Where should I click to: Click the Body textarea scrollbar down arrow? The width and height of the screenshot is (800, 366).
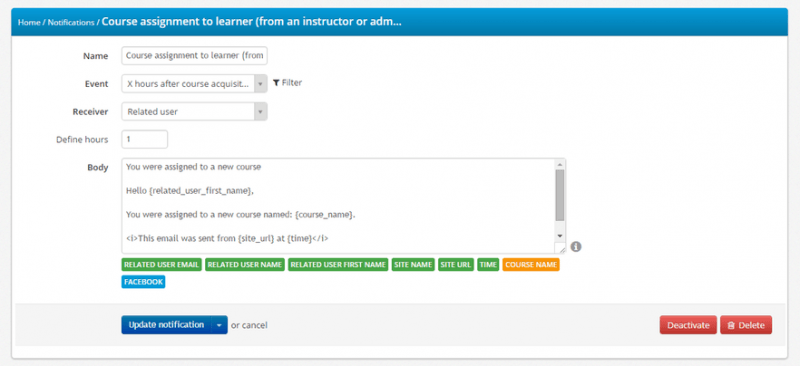click(x=560, y=236)
